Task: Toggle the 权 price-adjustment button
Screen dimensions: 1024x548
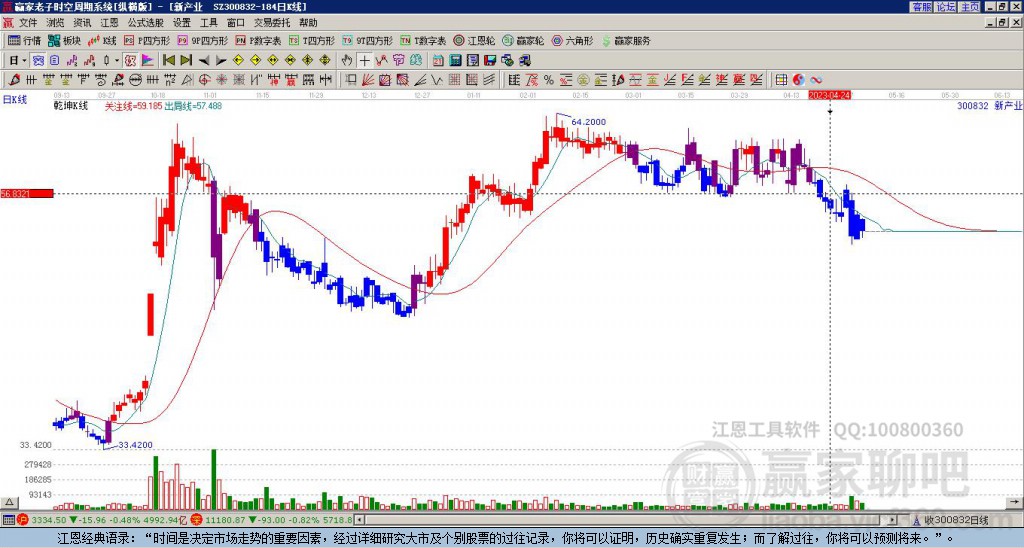Action: (x=130, y=61)
